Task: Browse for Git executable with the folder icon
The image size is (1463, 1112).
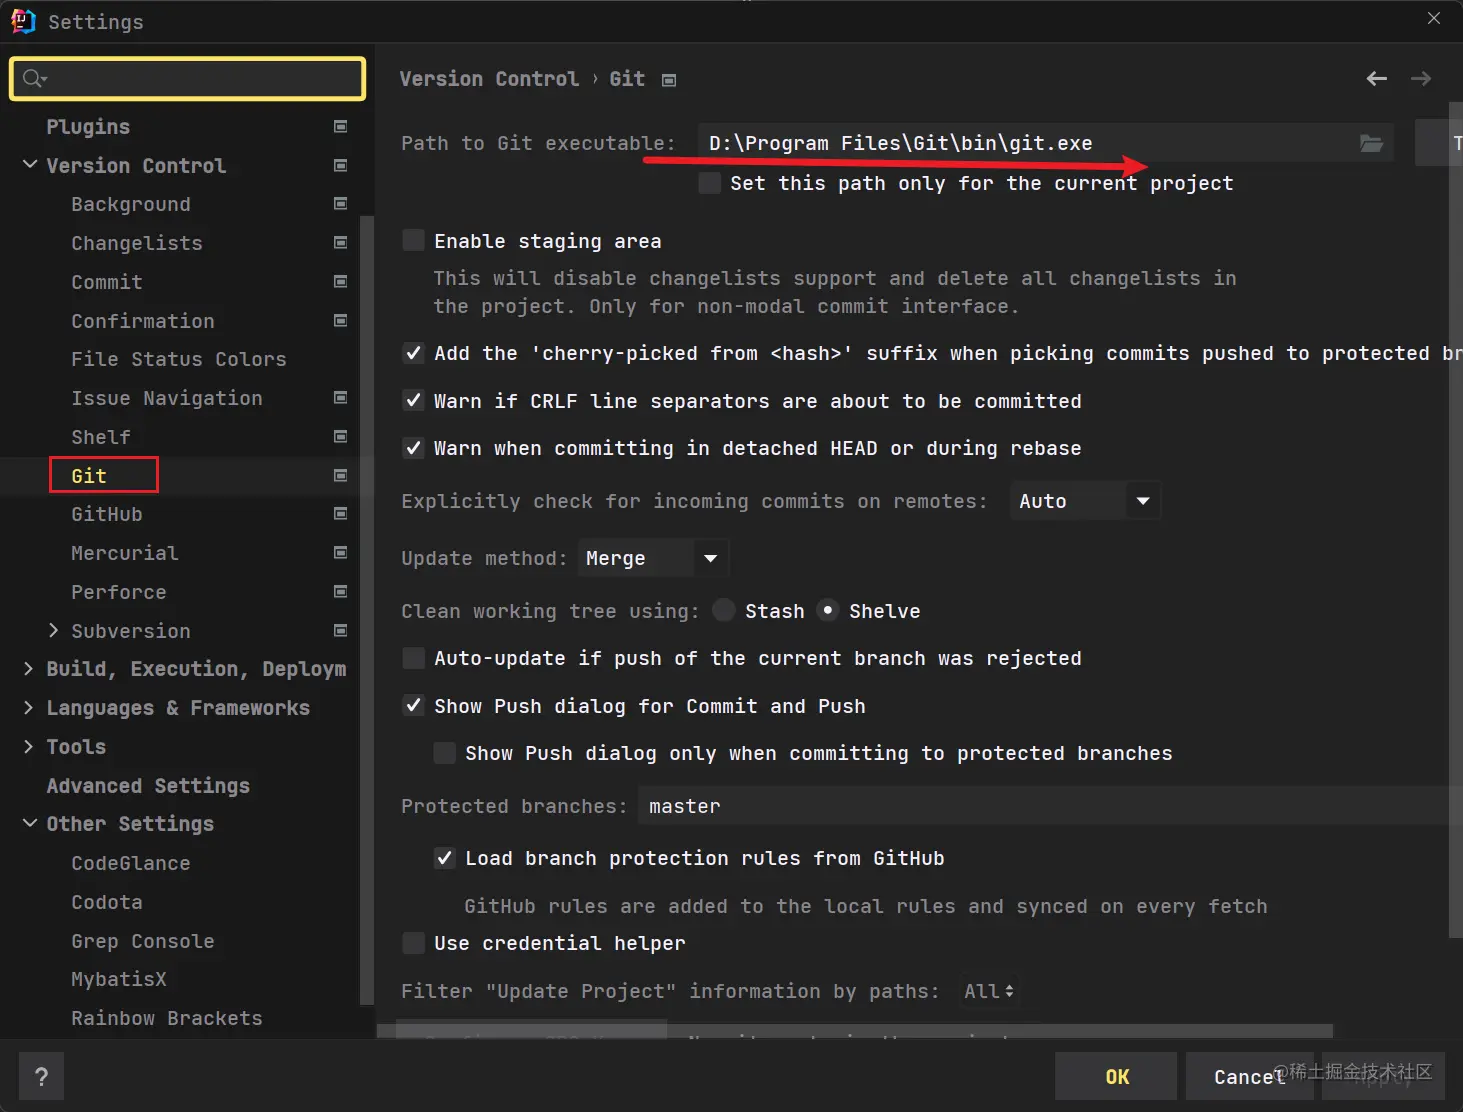Action: click(x=1371, y=143)
